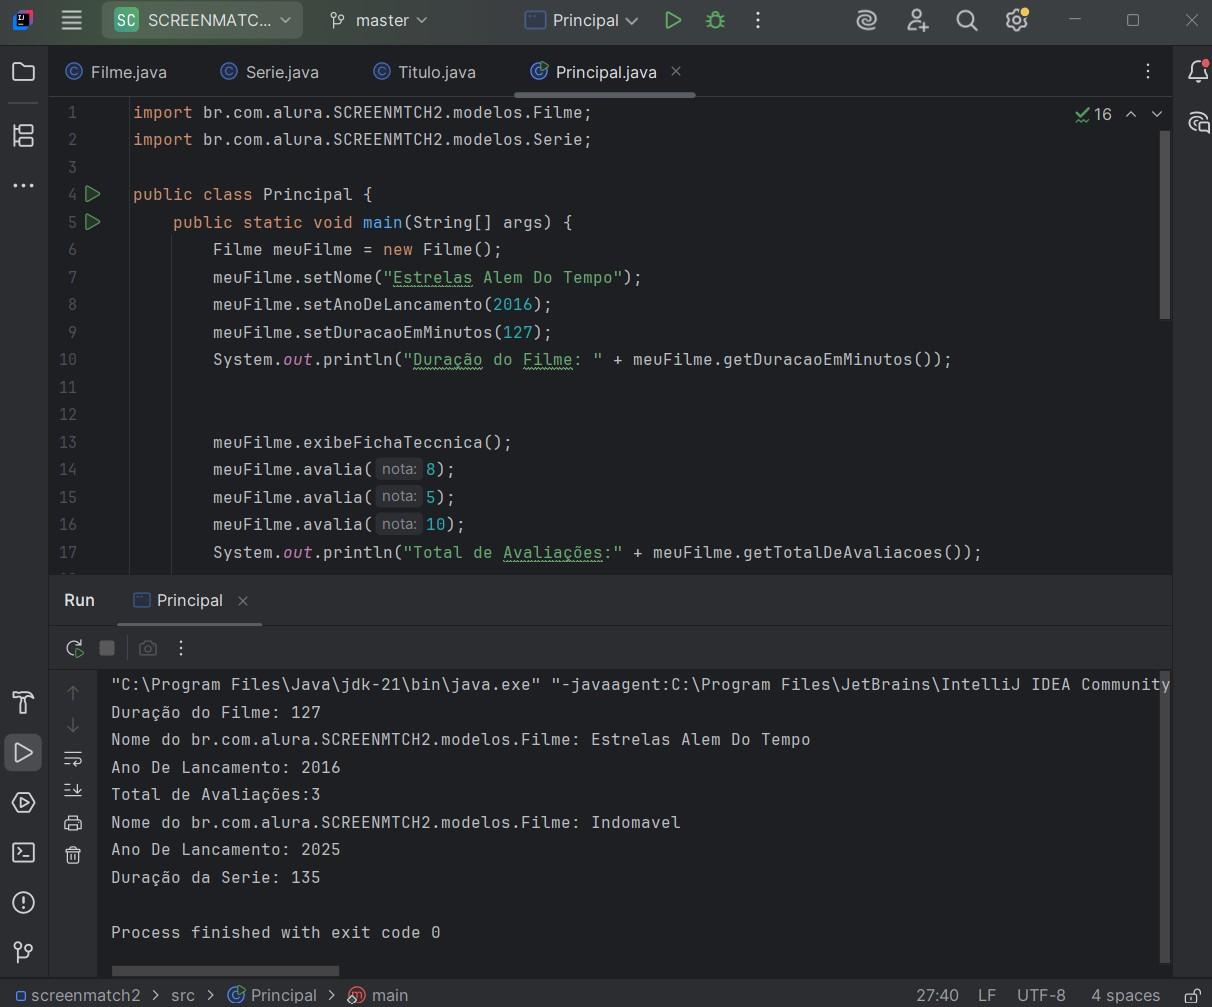Image resolution: width=1212 pixels, height=1007 pixels.
Task: Open the Git tool window
Action: tap(23, 951)
